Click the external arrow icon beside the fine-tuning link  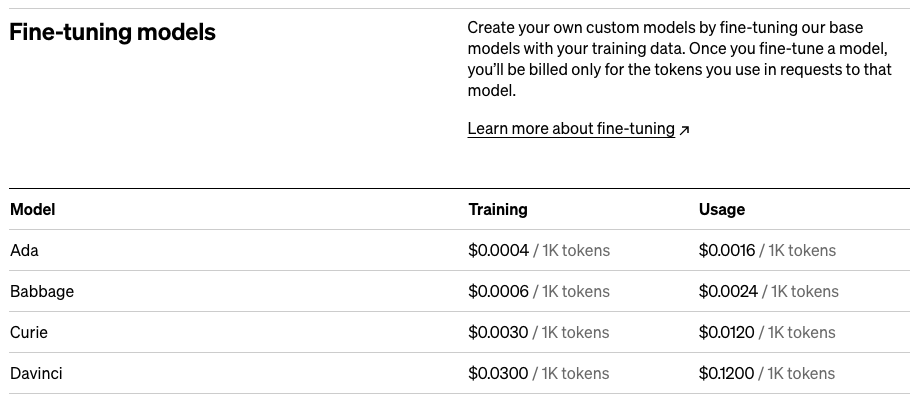[x=685, y=130]
